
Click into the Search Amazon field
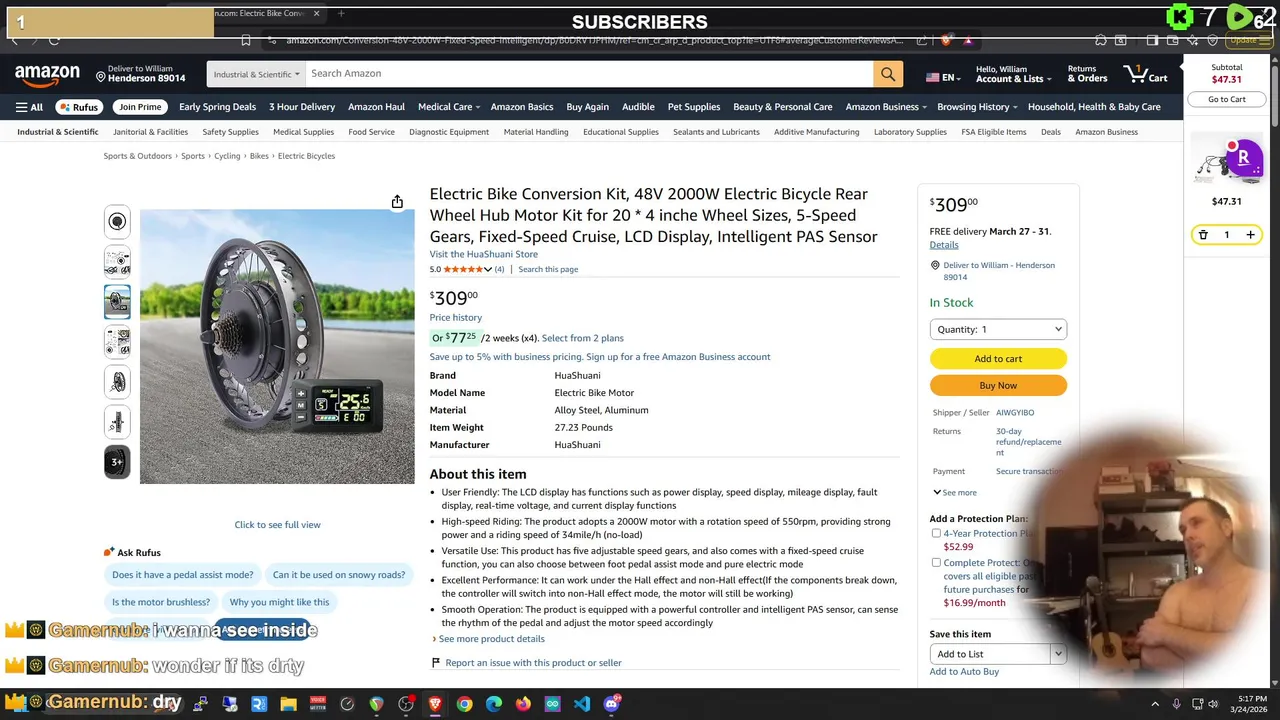pos(589,74)
